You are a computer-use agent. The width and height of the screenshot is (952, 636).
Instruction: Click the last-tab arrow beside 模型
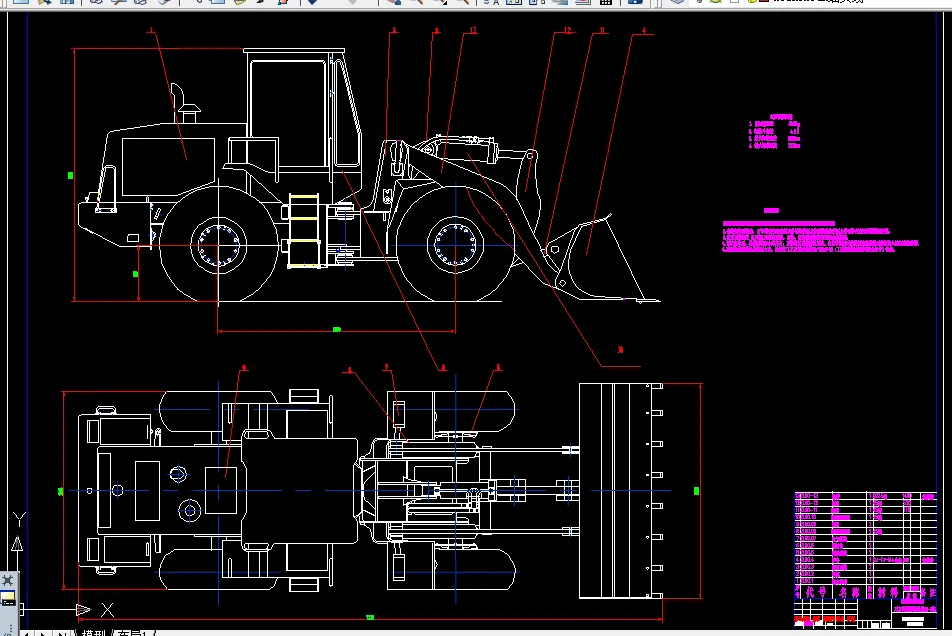pos(61,633)
